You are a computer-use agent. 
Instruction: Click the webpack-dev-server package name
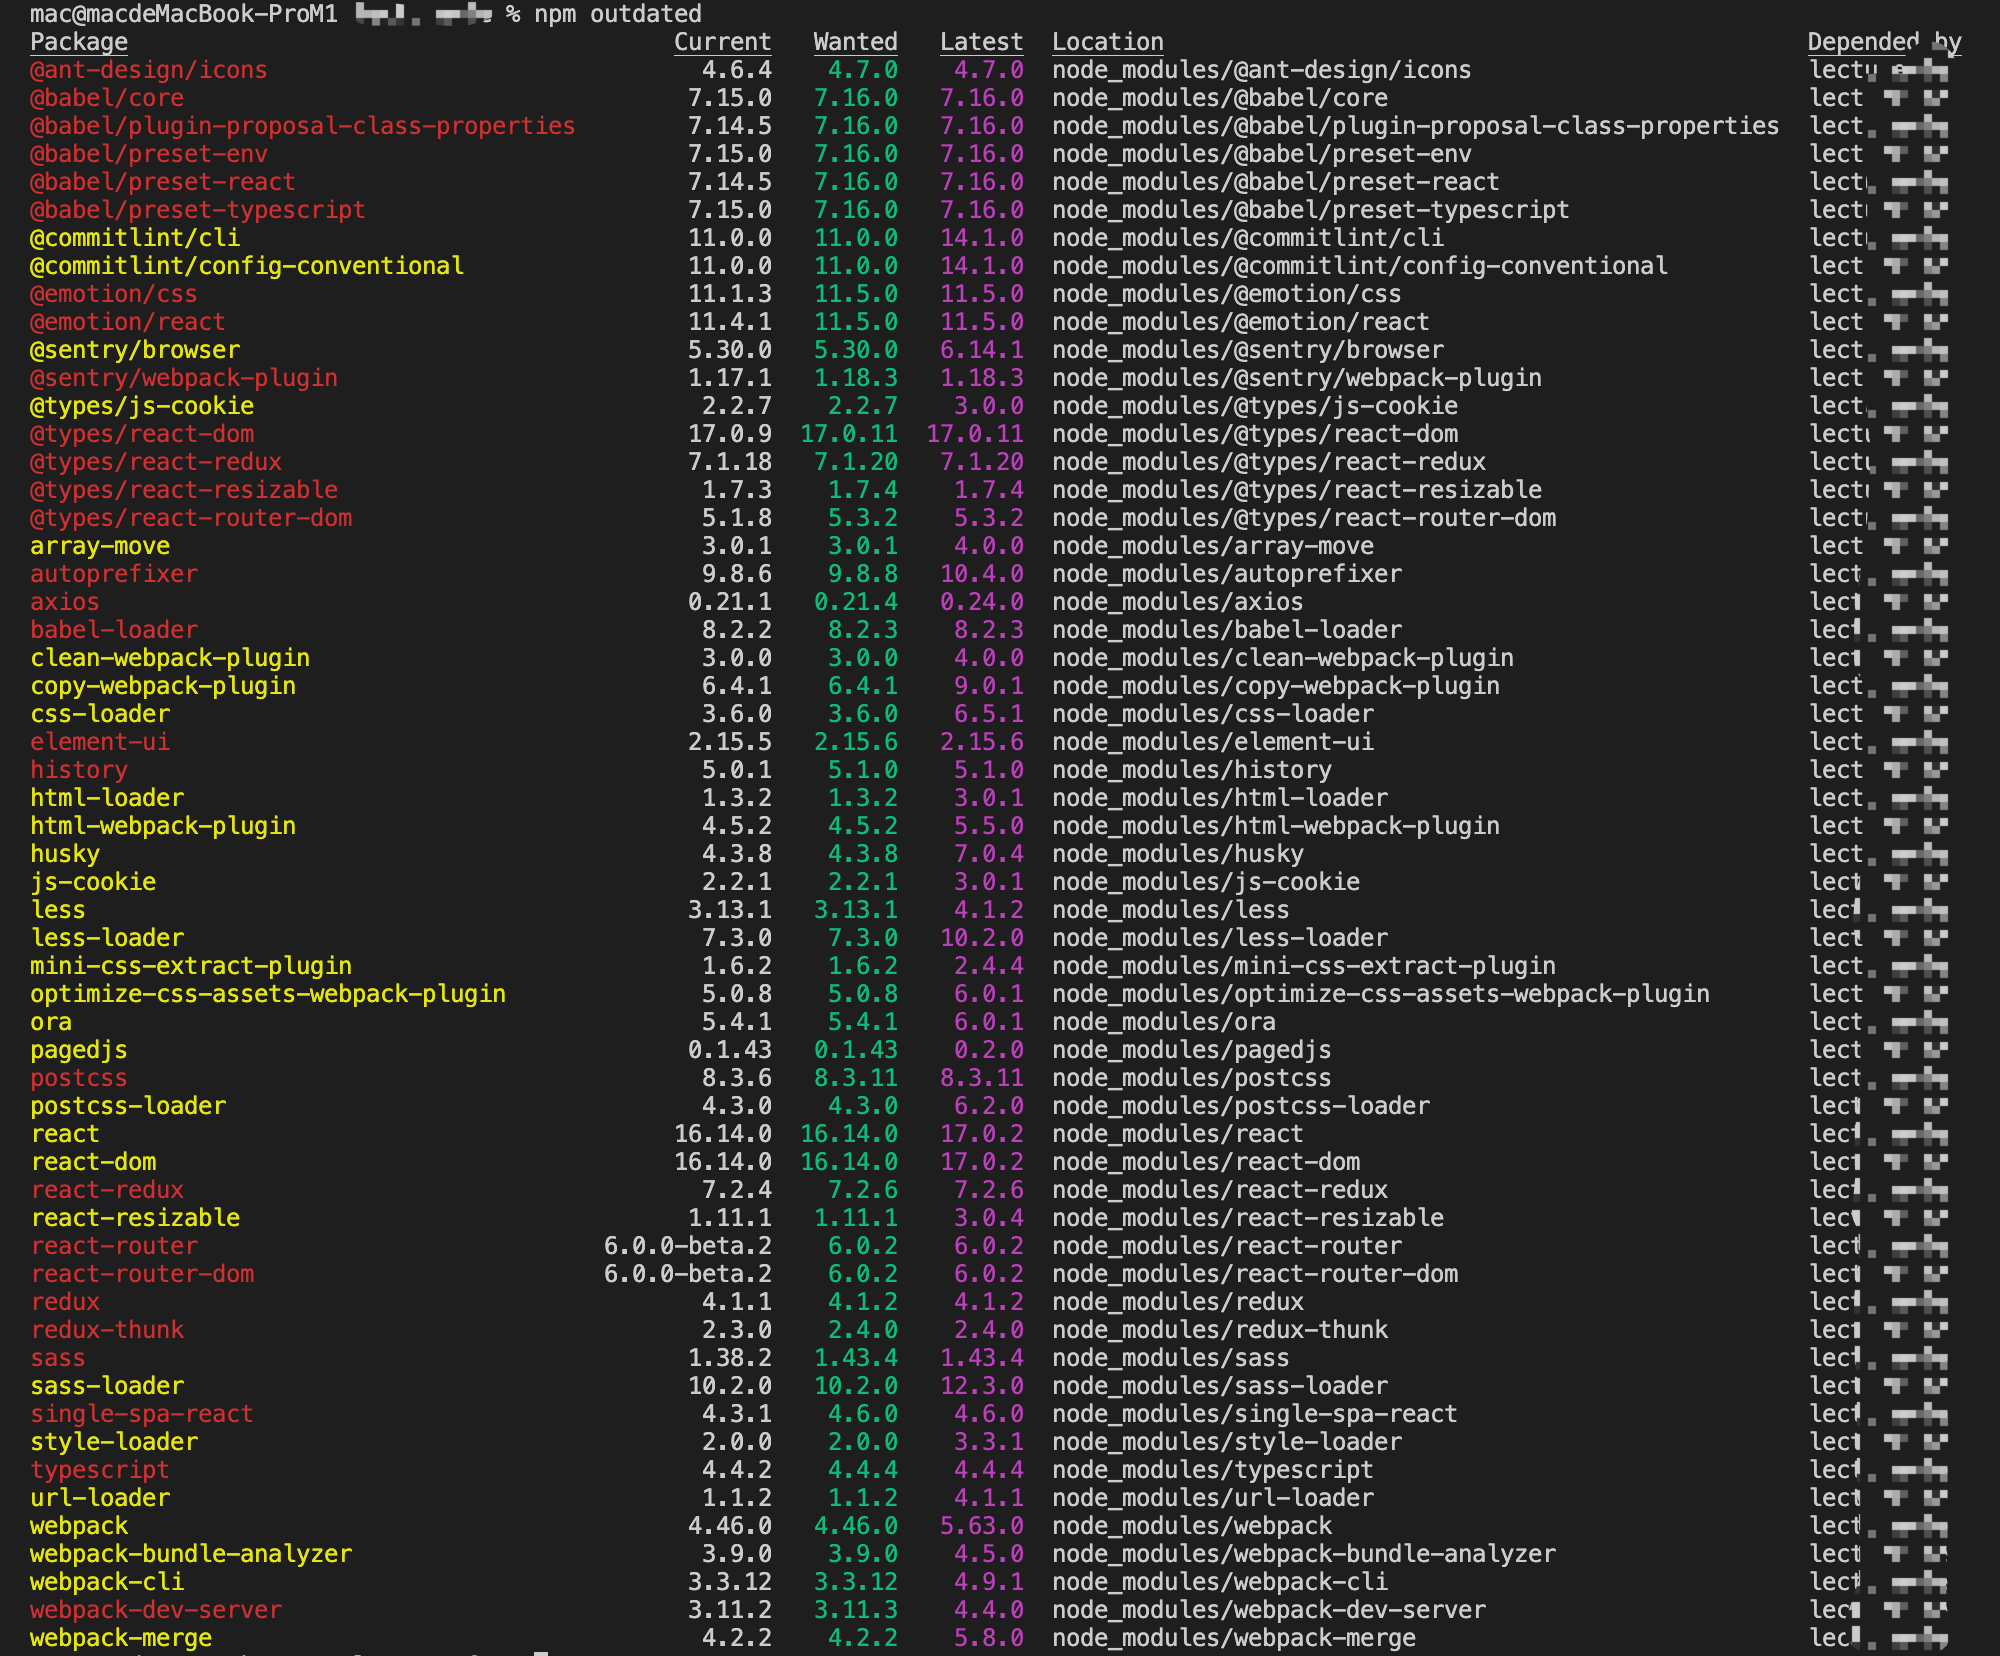tap(156, 1610)
